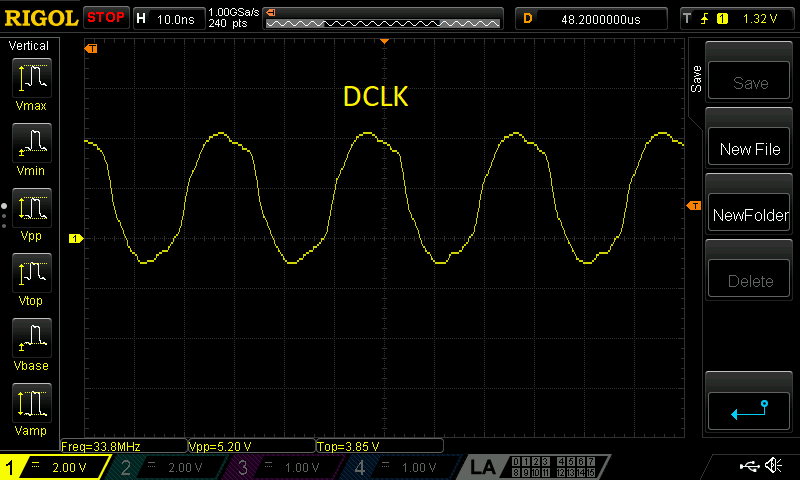The height and width of the screenshot is (480, 800).
Task: Click the RIGOL logo
Action: click(41, 18)
